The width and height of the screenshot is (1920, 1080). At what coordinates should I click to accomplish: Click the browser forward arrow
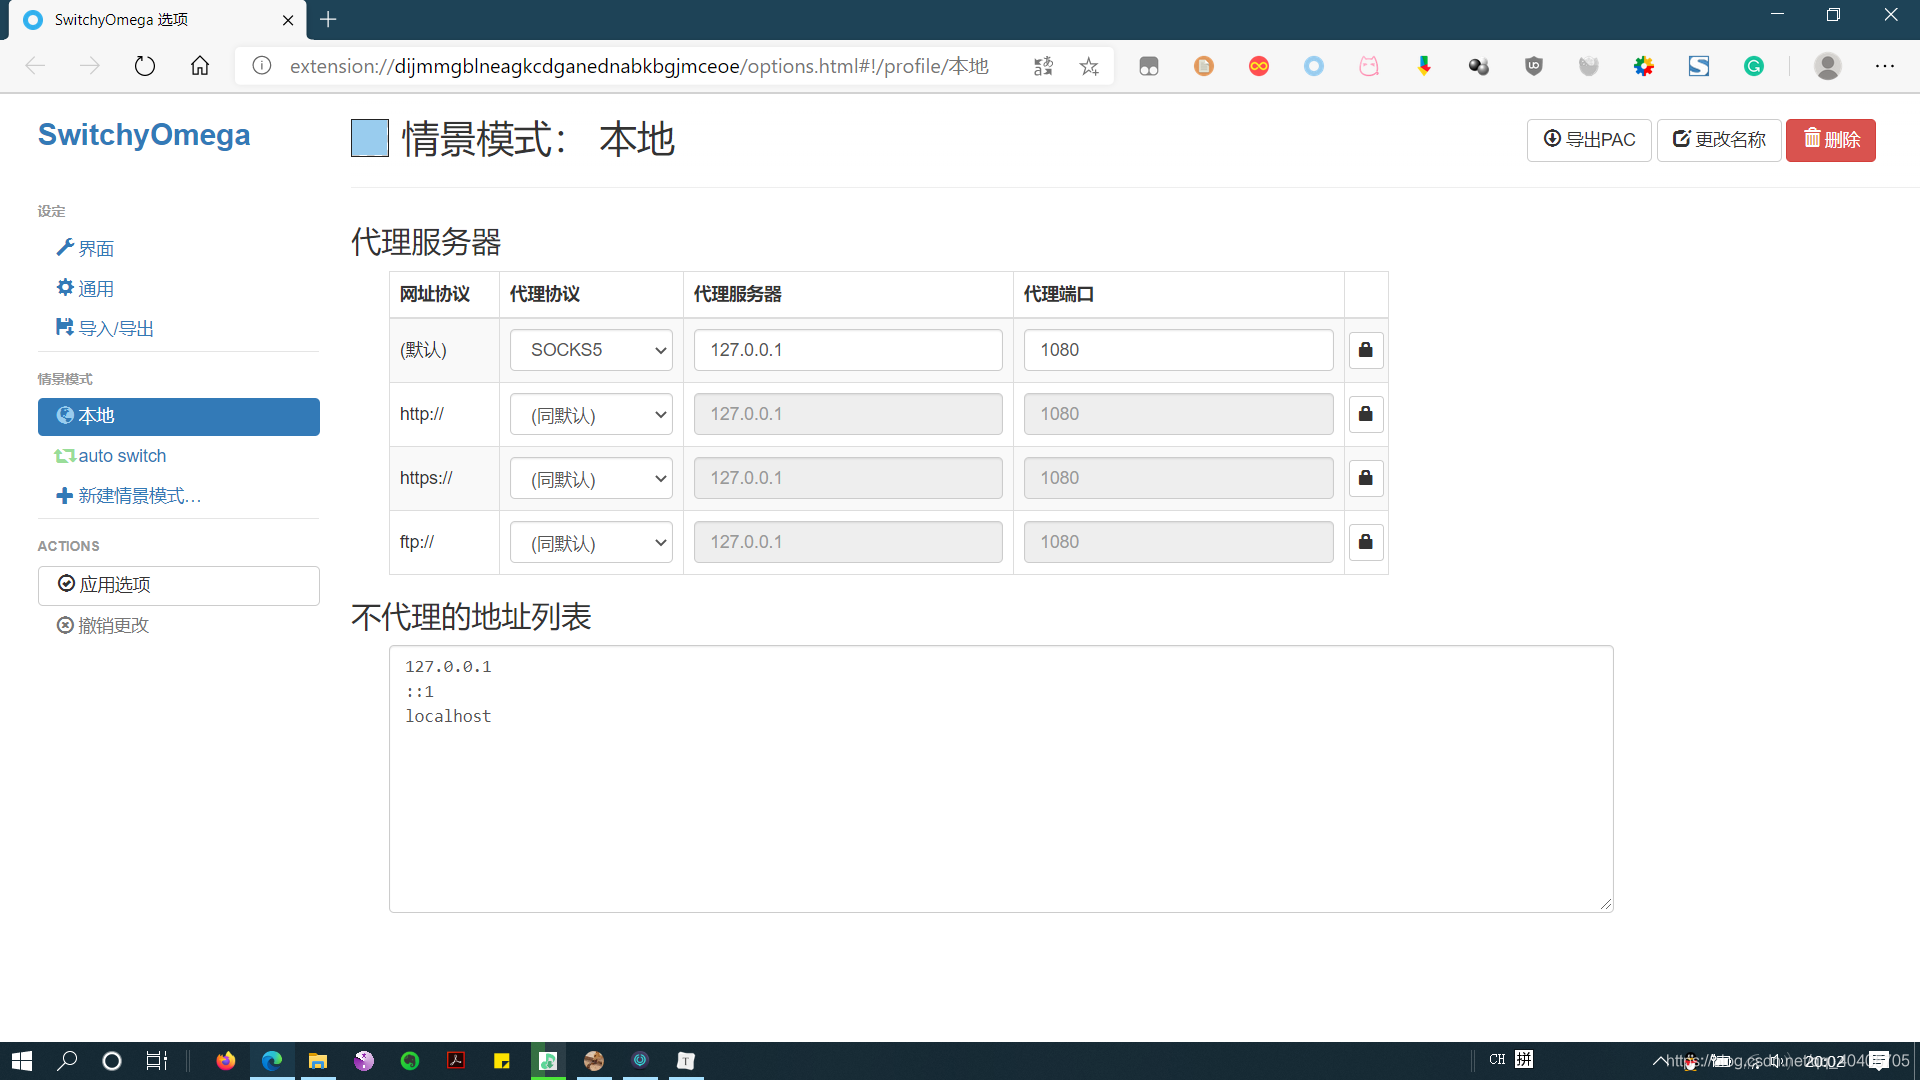pos(90,66)
